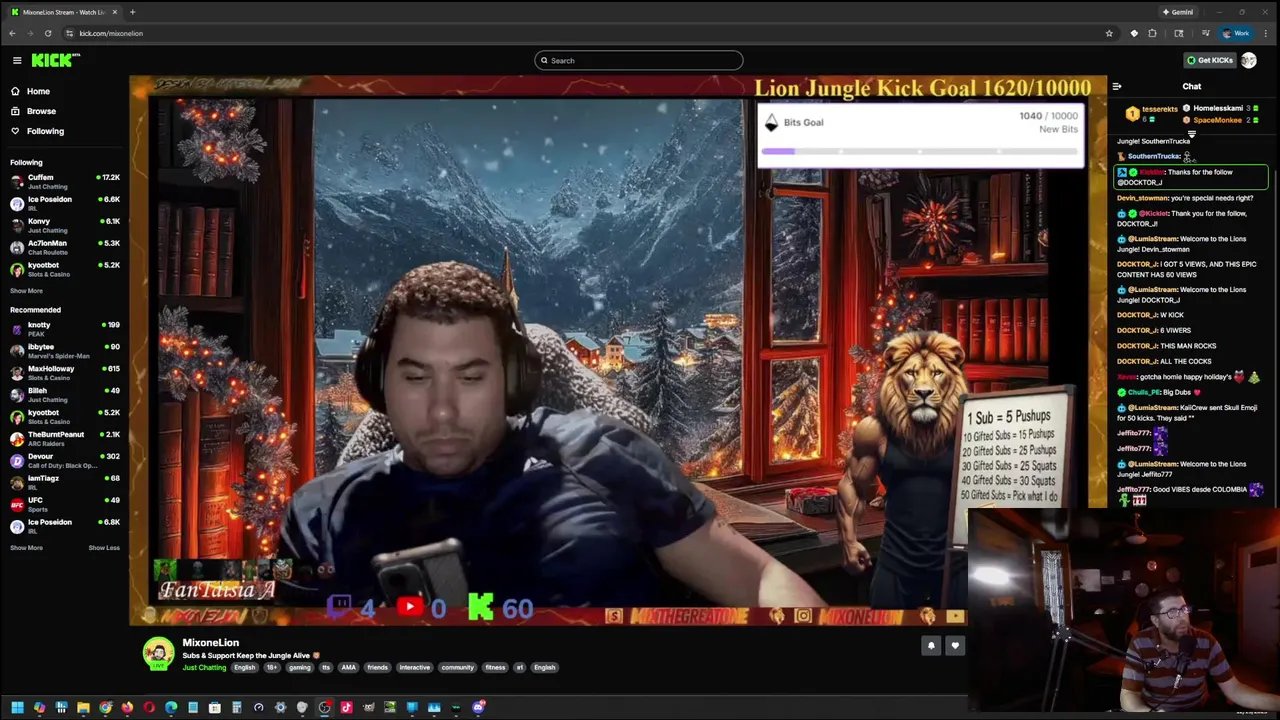
Task: Open UFC recommended channel
Action: [x=64, y=504]
